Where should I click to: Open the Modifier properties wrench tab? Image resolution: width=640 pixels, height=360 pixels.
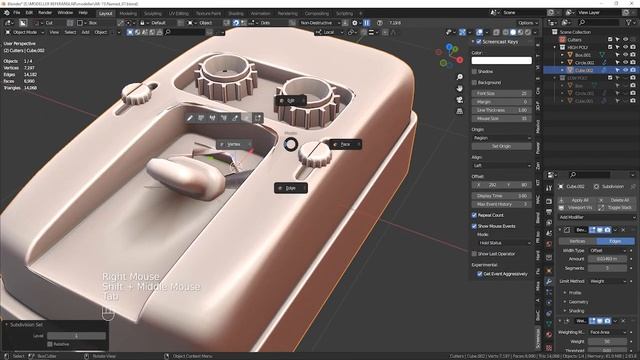coord(549,282)
